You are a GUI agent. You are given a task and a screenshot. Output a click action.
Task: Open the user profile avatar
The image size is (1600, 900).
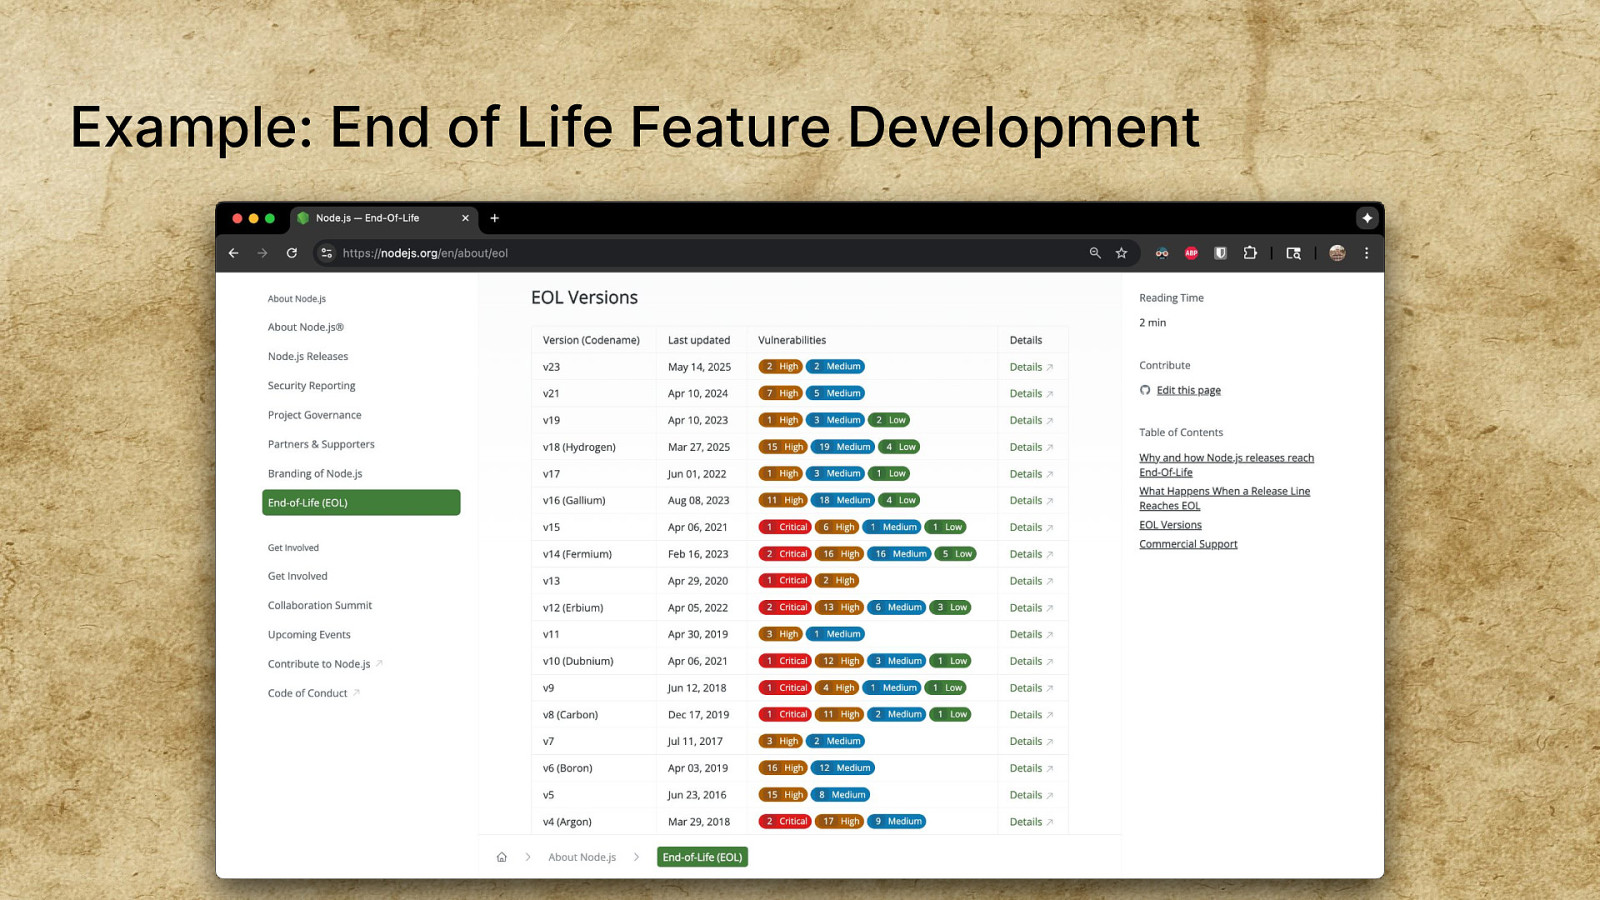point(1337,253)
